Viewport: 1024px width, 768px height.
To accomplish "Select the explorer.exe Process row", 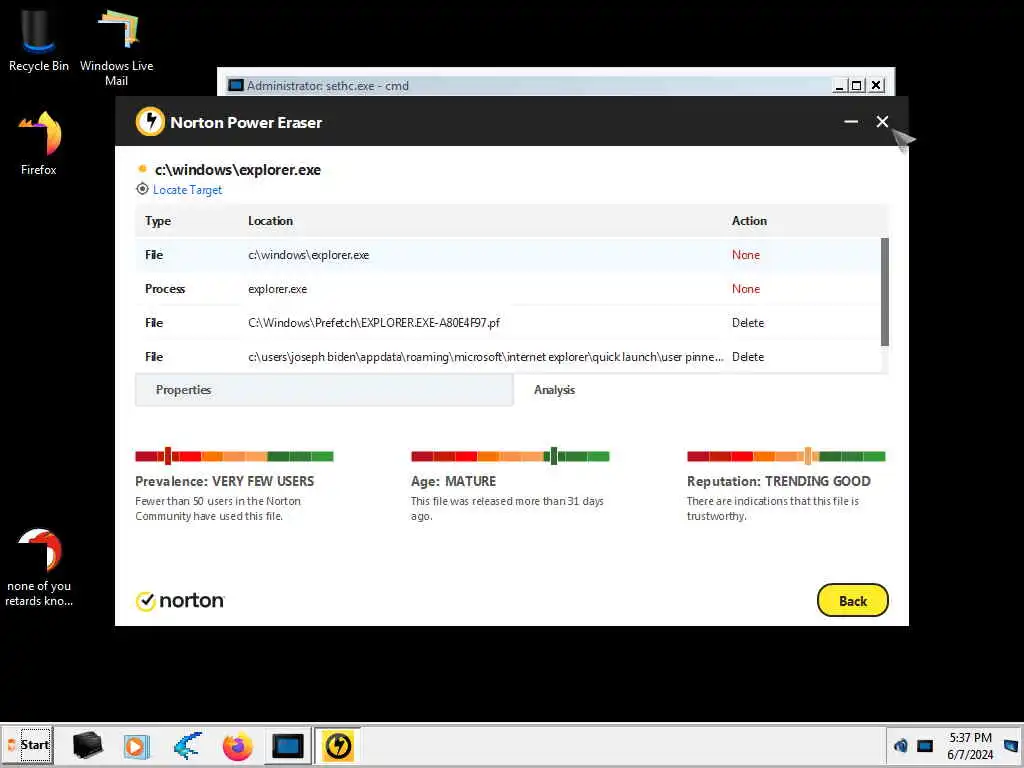I will click(508, 289).
